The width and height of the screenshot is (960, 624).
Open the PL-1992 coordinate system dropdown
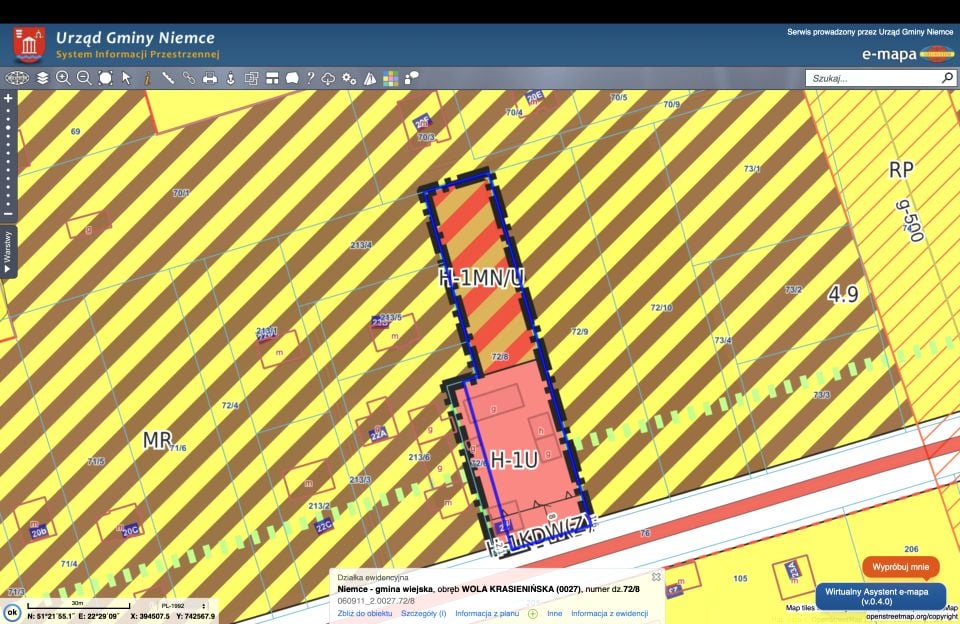pyautogui.click(x=182, y=606)
